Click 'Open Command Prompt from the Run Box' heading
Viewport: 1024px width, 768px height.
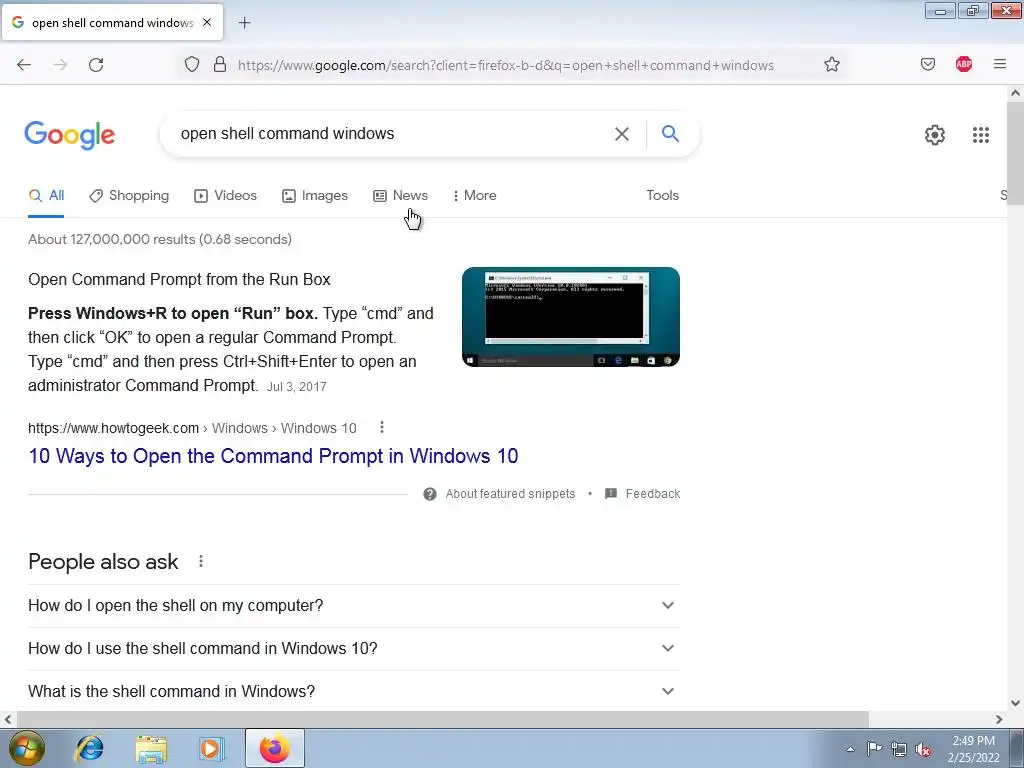click(179, 280)
